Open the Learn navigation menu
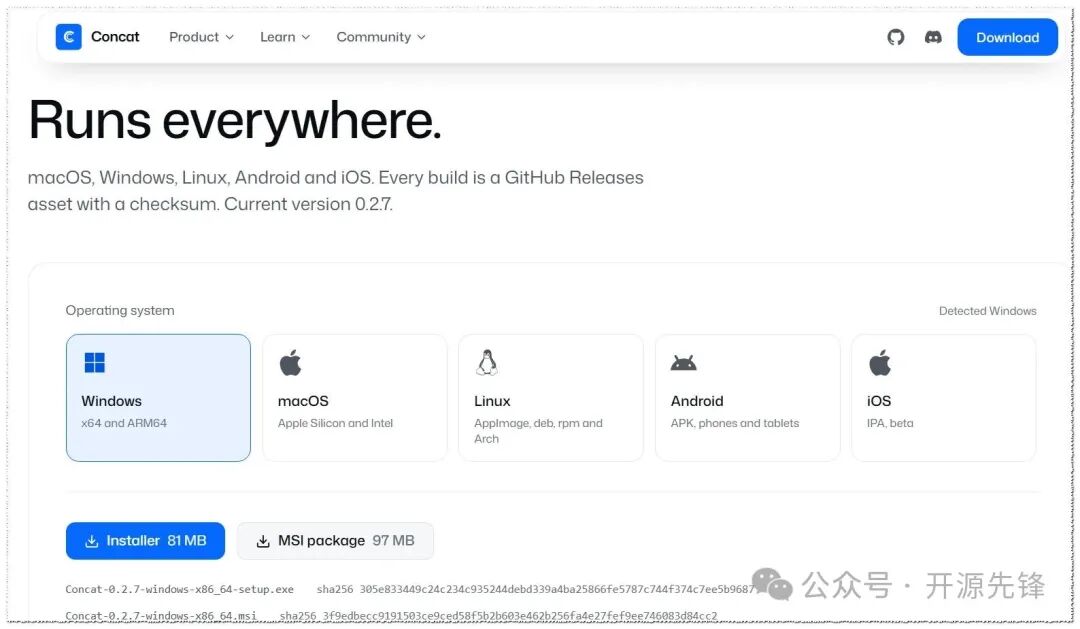 tap(285, 37)
